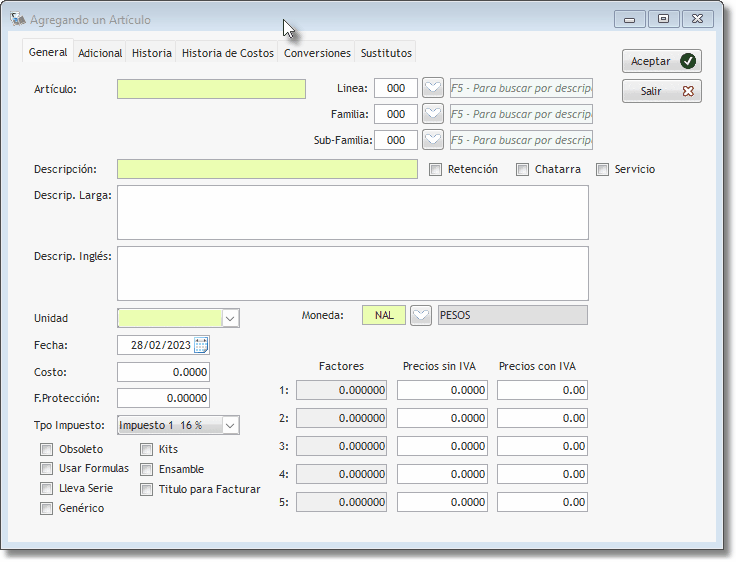This screenshot has height=562, width=736.
Task: Focus the Artículo input field
Action: [x=211, y=89]
